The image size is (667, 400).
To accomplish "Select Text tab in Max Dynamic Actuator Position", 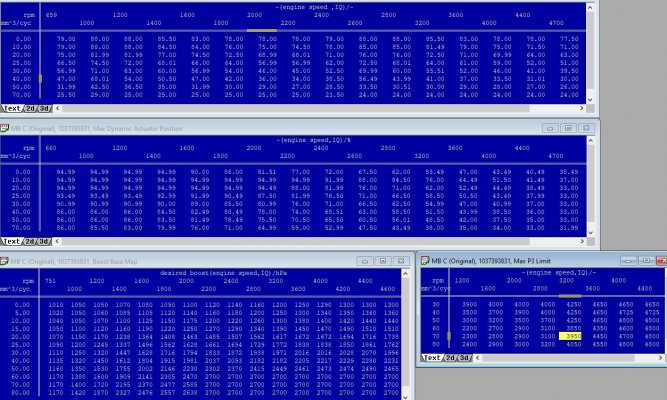I will pyautogui.click(x=12, y=241).
